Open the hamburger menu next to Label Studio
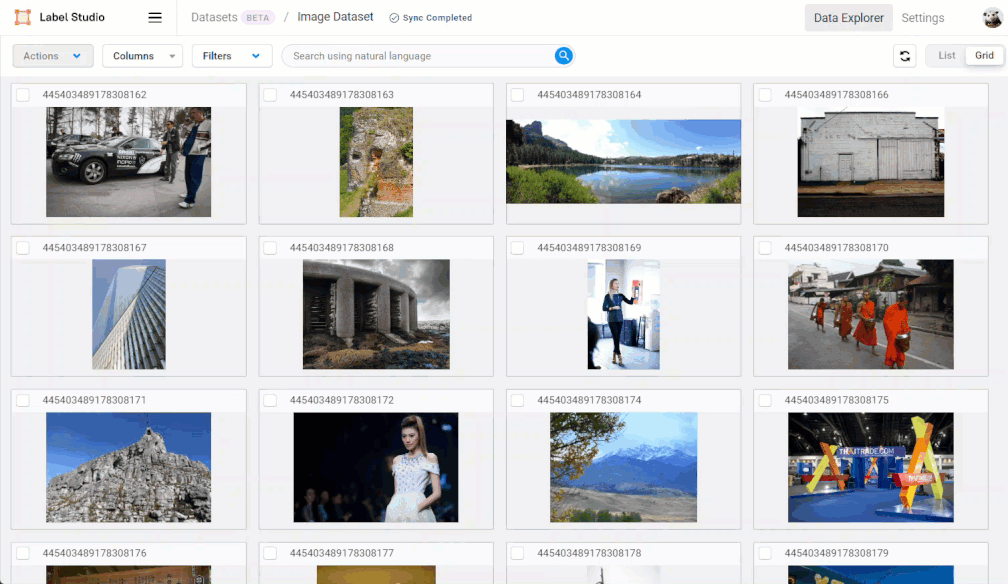1008x584 pixels. pos(155,17)
